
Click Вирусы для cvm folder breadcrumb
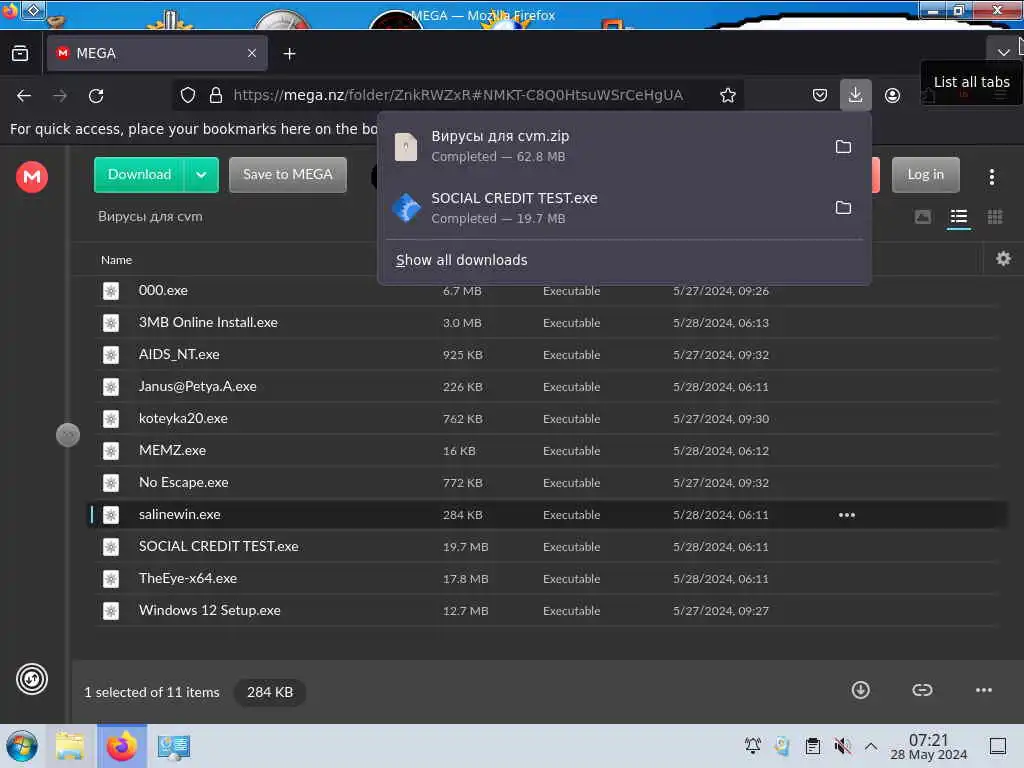click(x=150, y=217)
